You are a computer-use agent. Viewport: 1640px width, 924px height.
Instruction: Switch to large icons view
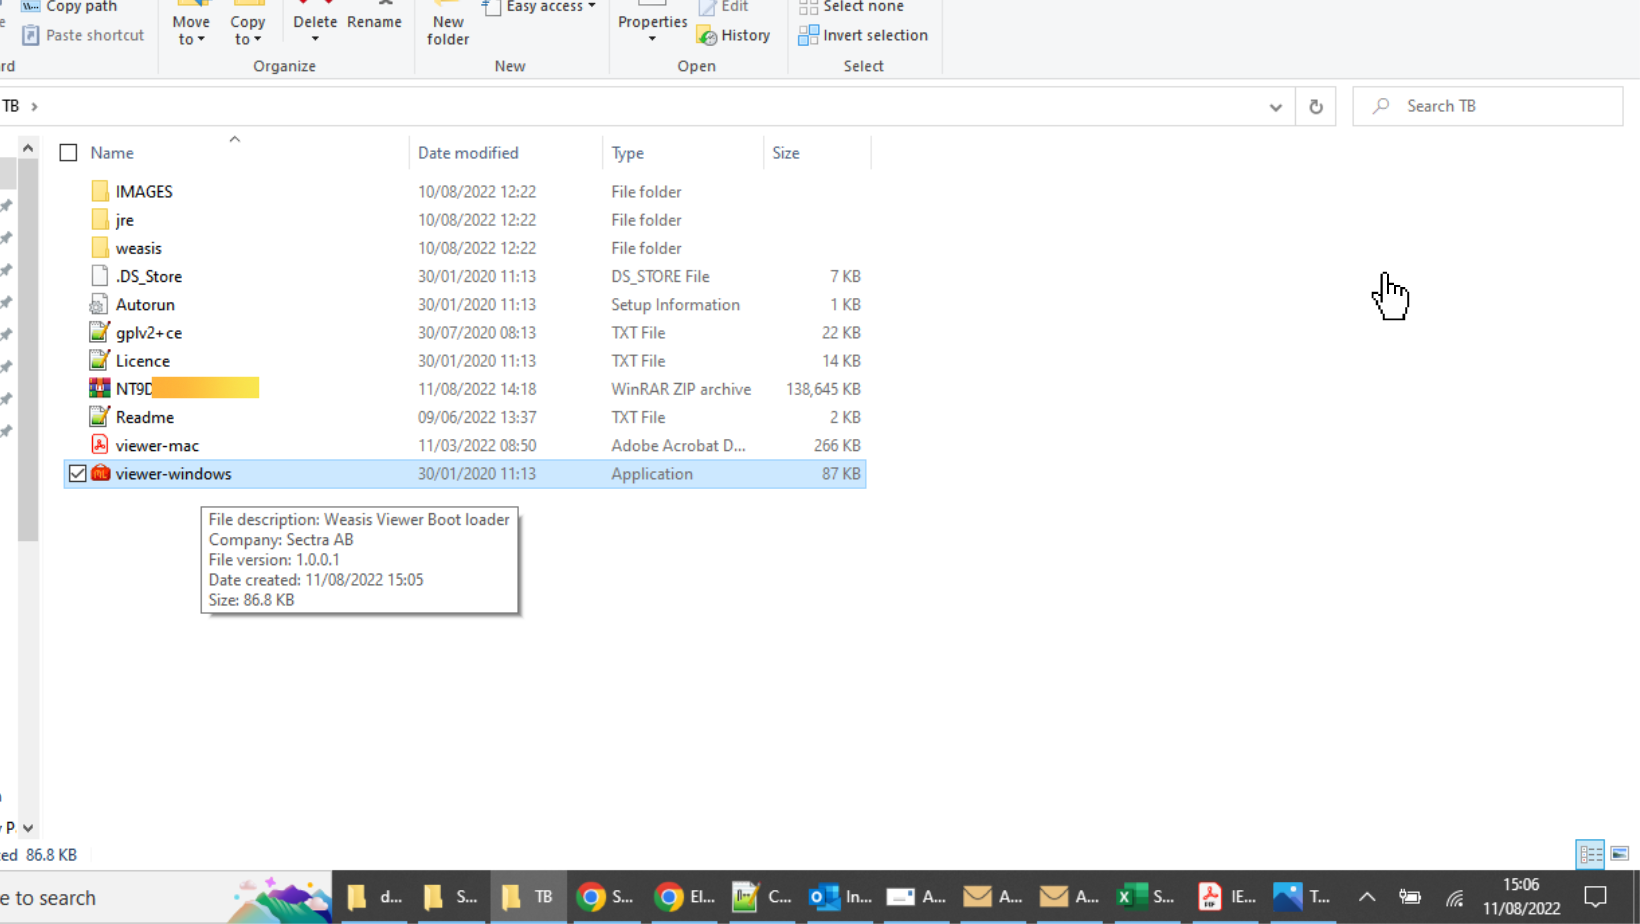(x=1619, y=854)
